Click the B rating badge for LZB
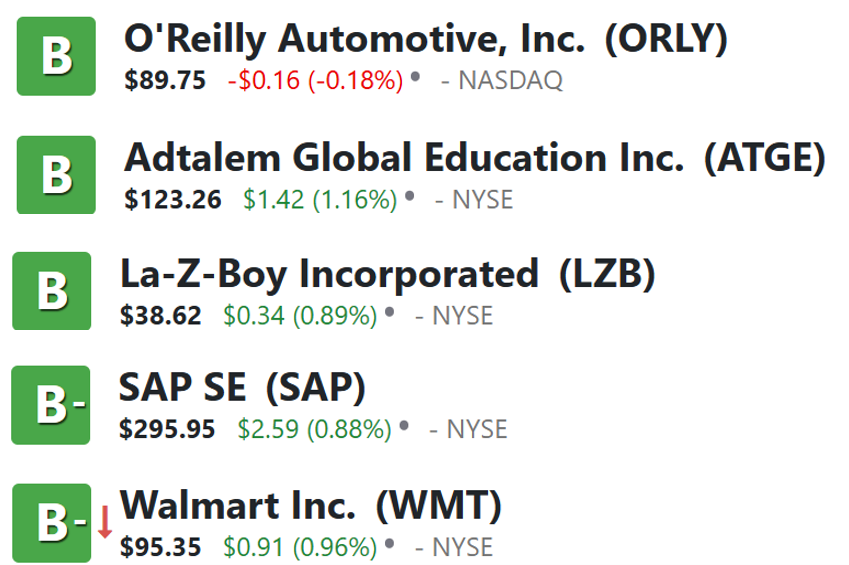This screenshot has height=565, width=849. [x=52, y=291]
